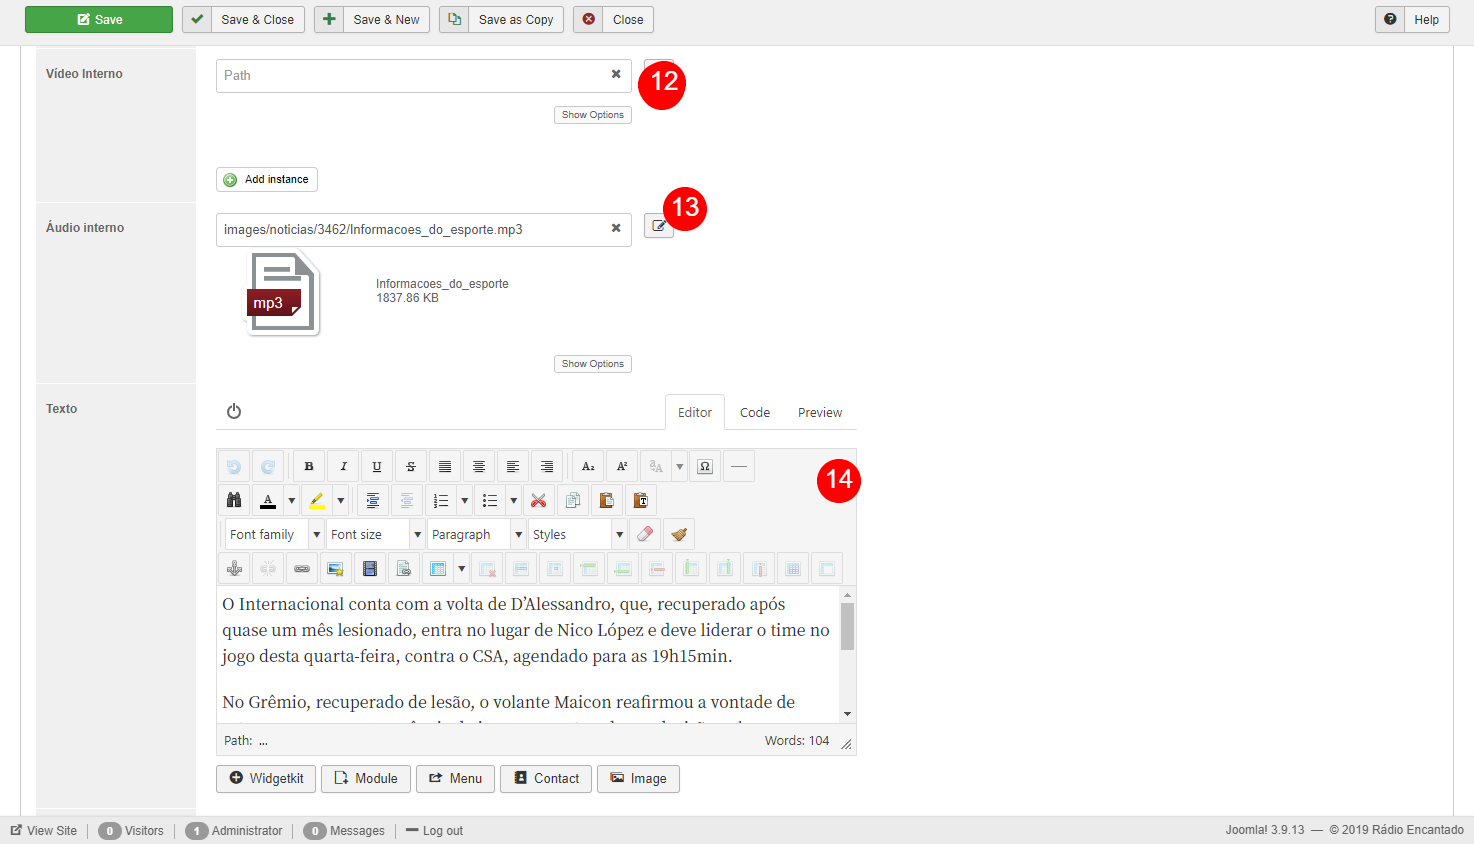
Task: Switch to the Preview tab
Action: 820,412
